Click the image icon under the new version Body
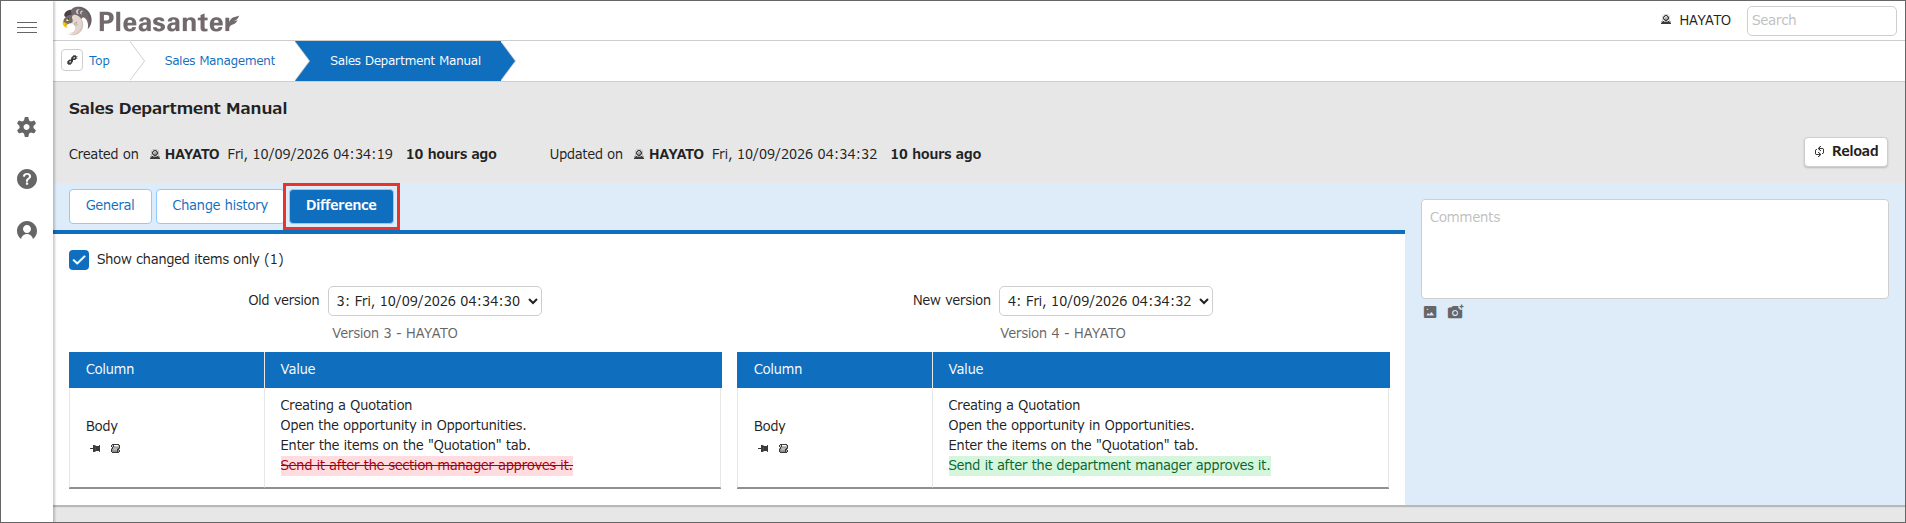Screen dimensions: 1906x523 point(783,448)
